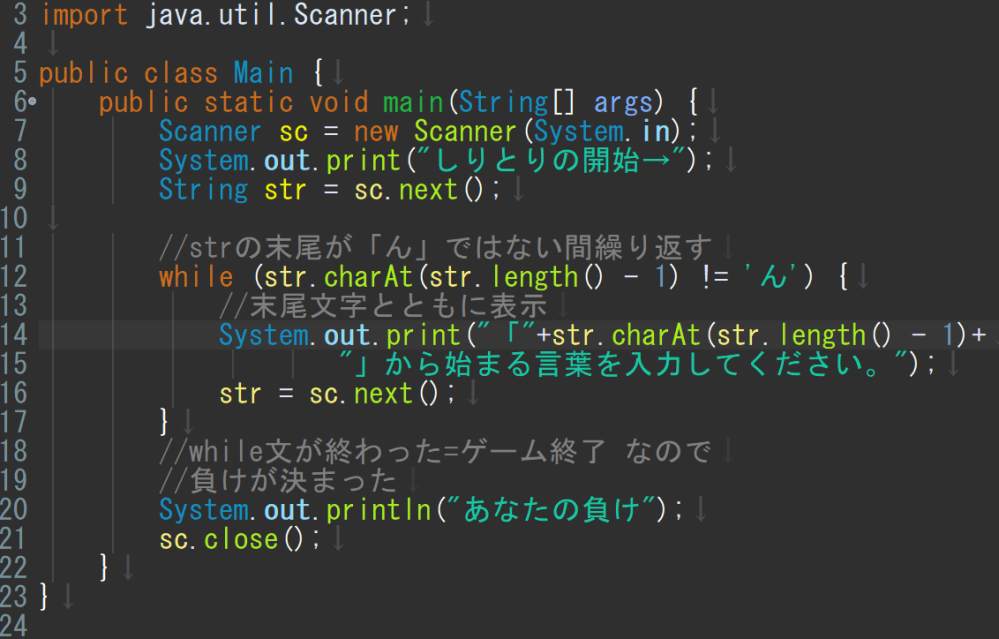This screenshot has width=999, height=639.
Task: Toggle fold marker beside line 6
Action: point(32,101)
